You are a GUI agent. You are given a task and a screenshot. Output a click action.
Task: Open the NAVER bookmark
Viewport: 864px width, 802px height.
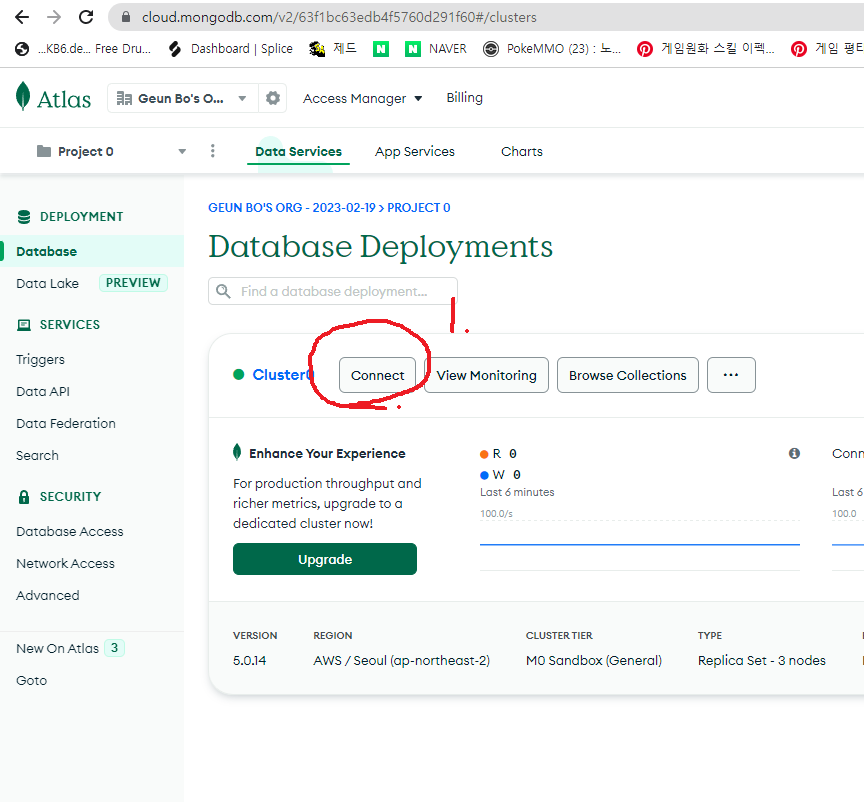(436, 49)
